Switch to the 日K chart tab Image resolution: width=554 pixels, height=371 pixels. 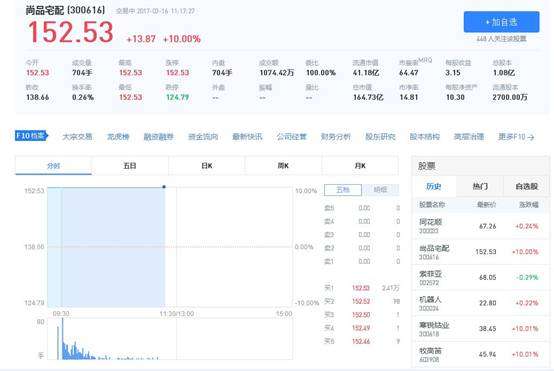[x=207, y=166]
